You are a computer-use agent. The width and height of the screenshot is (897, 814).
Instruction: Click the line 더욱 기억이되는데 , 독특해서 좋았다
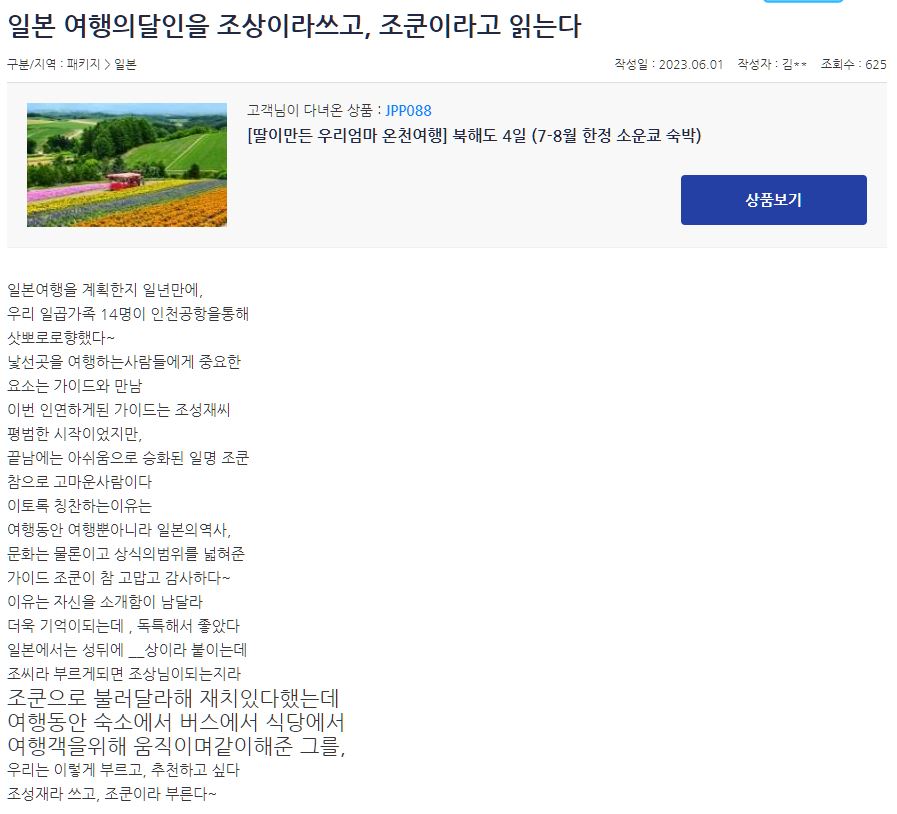click(x=123, y=626)
